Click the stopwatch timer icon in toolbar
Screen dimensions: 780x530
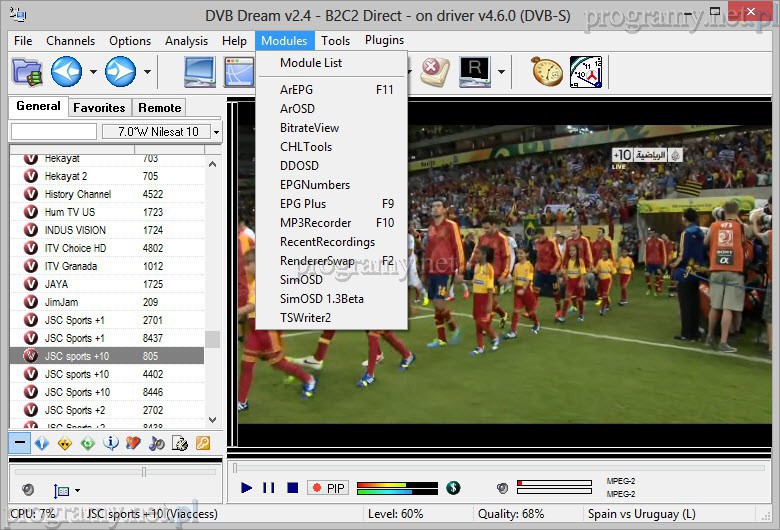coord(547,72)
